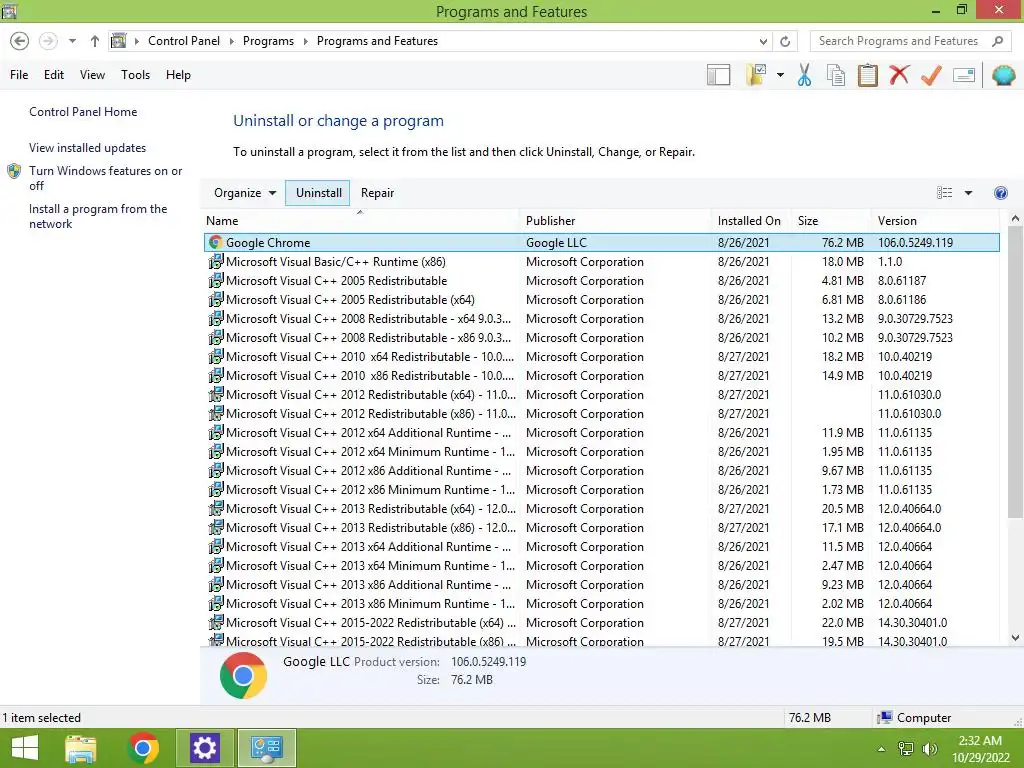Click the Paste clipboard icon
1024x768 pixels.
click(x=867, y=75)
